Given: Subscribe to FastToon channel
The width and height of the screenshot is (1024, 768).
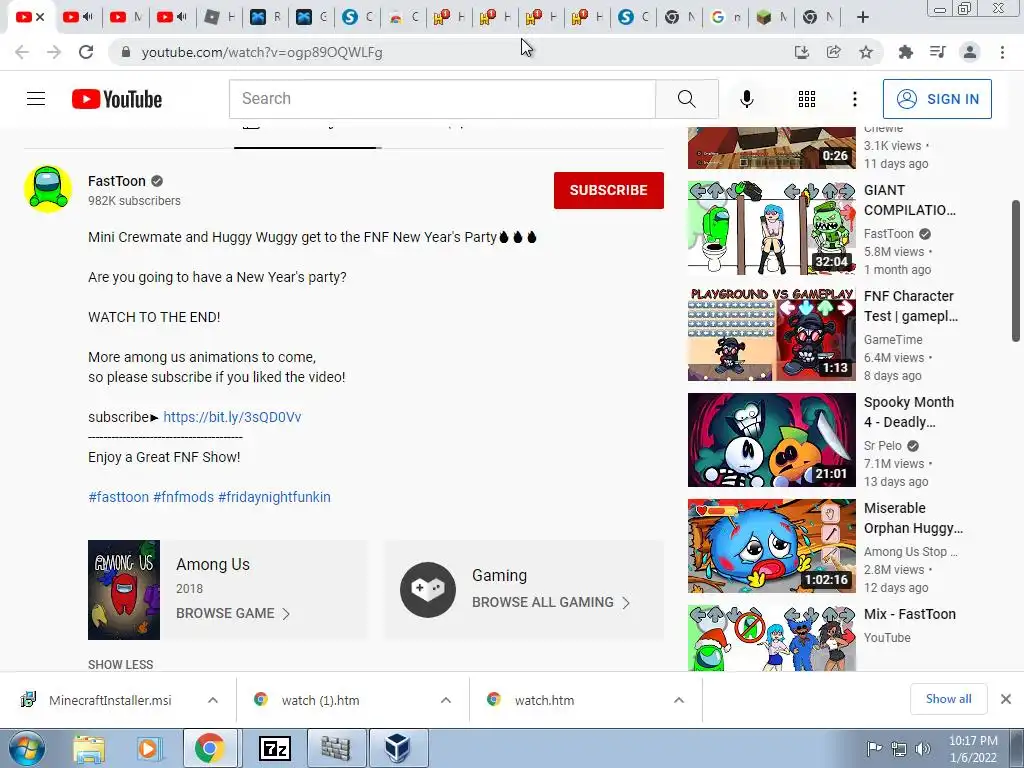Looking at the screenshot, I should click(609, 190).
